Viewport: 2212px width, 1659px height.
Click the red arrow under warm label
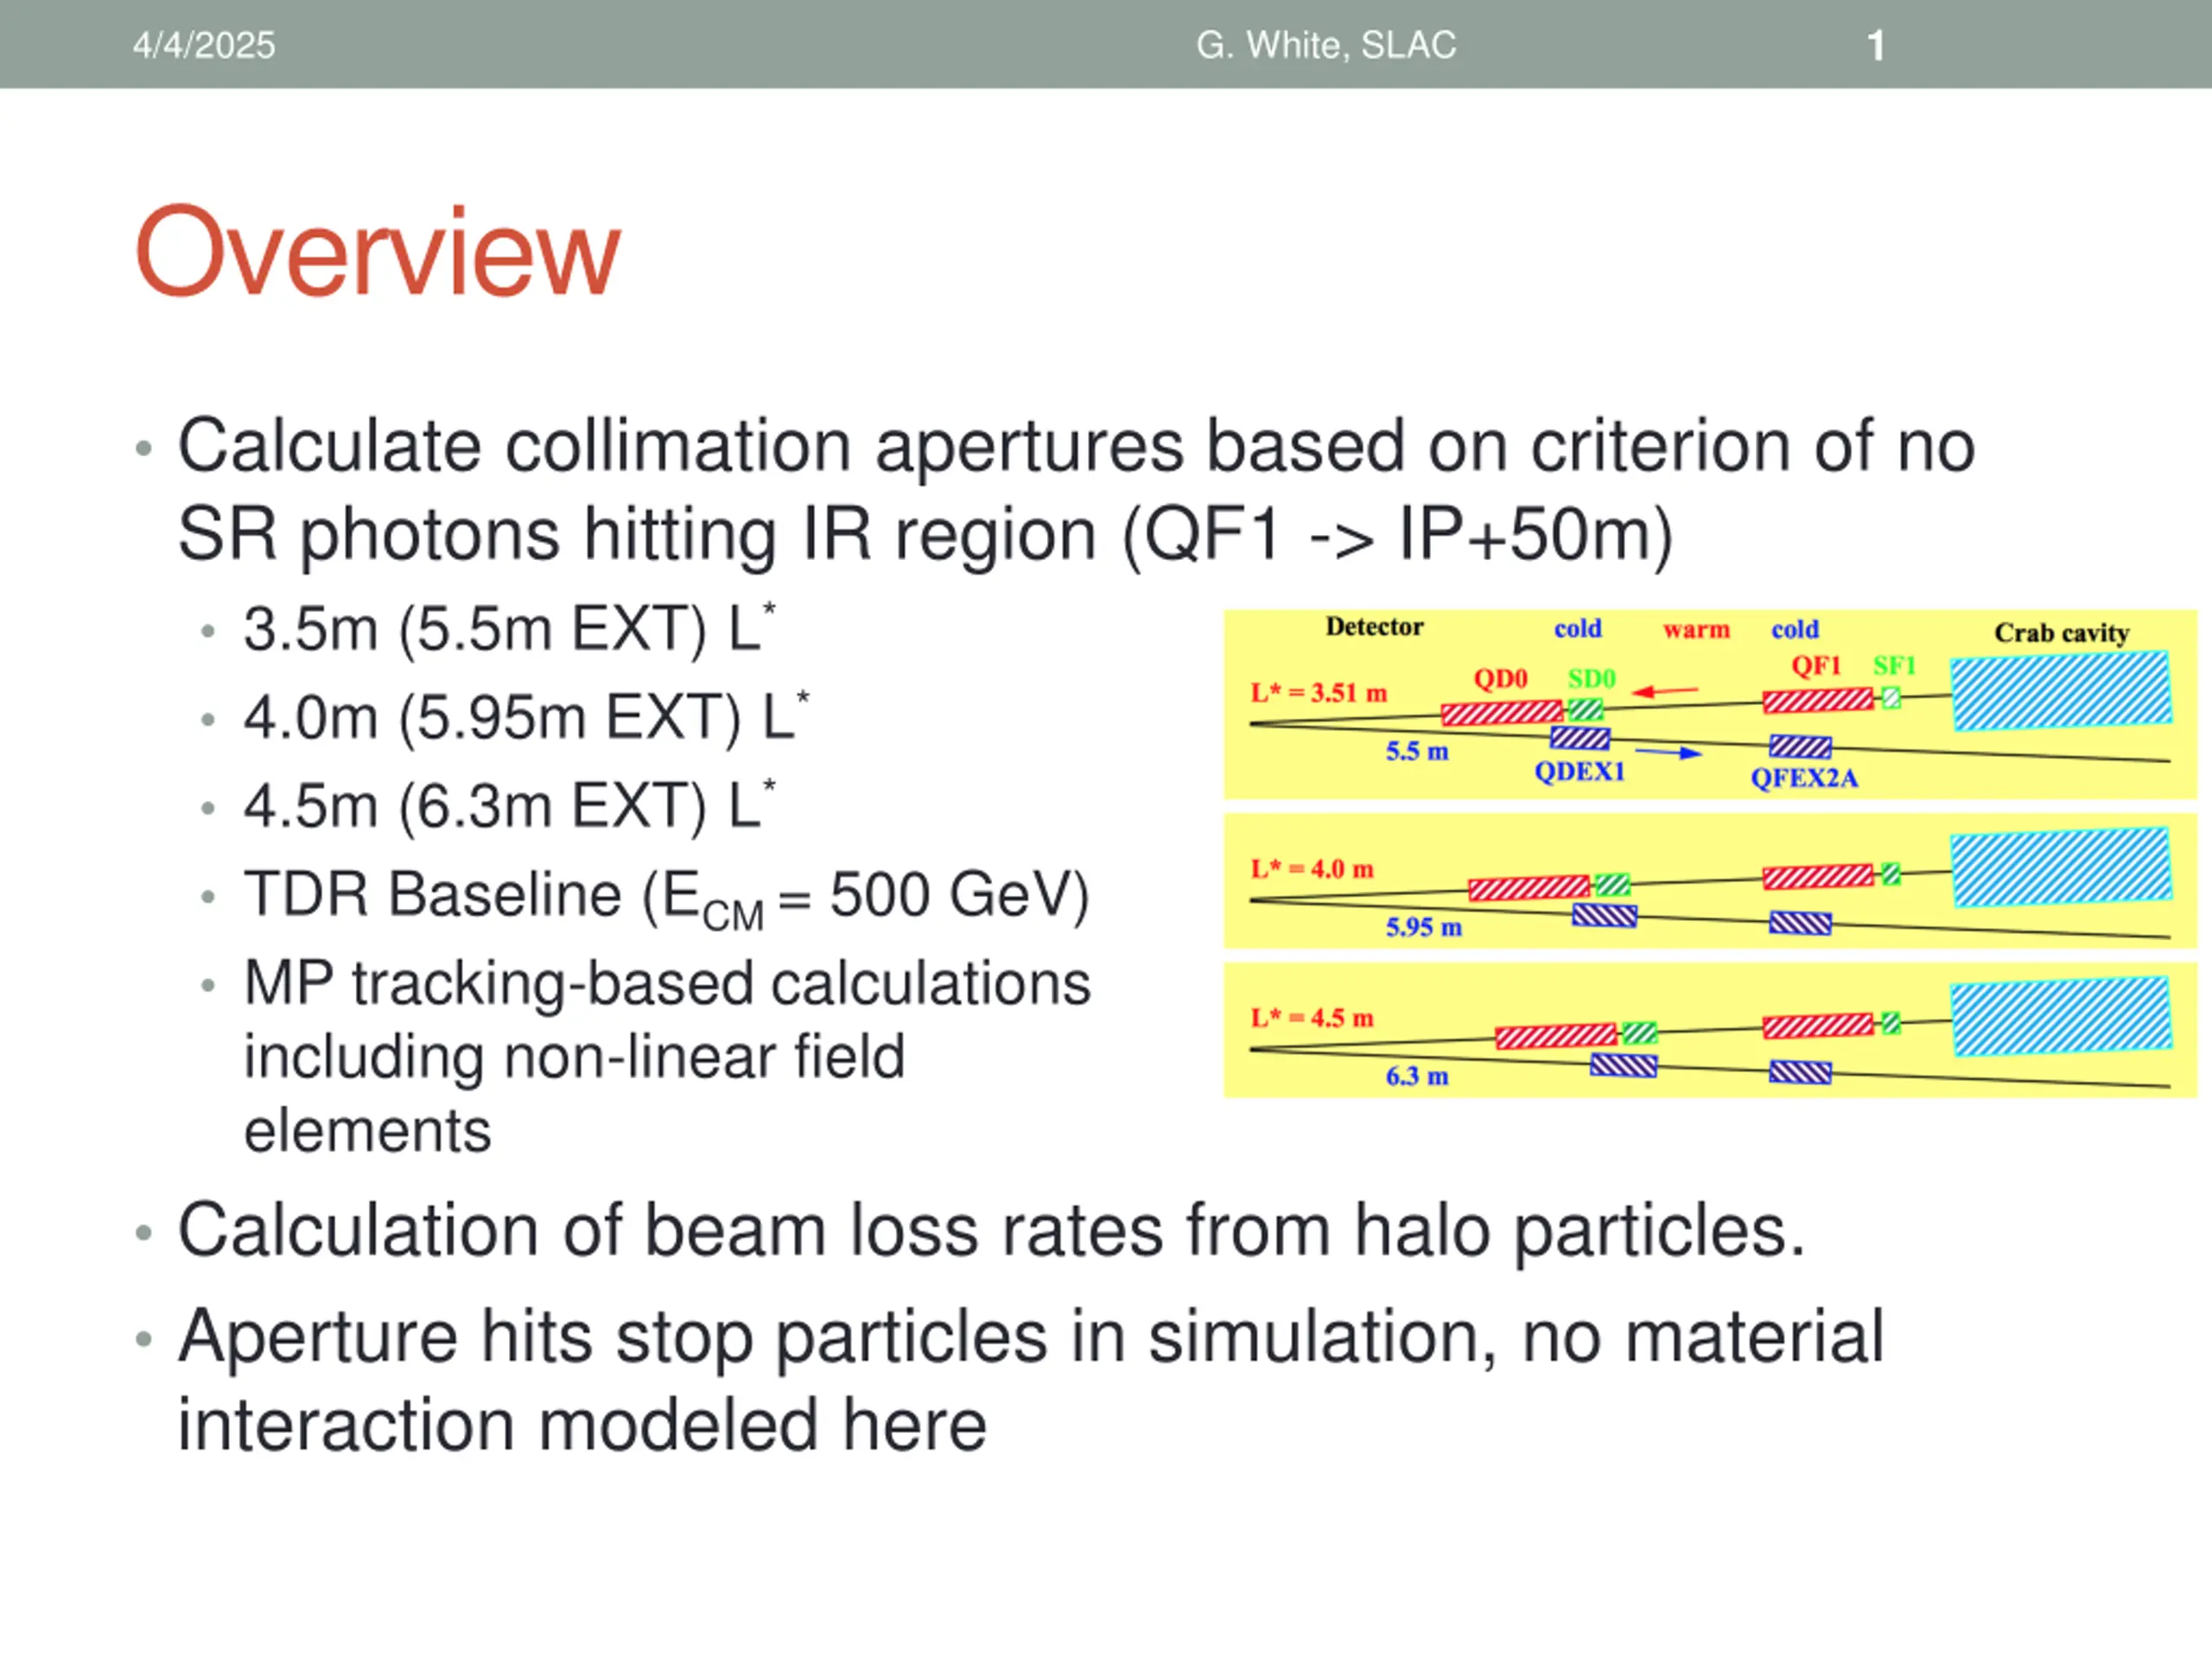coord(1665,691)
